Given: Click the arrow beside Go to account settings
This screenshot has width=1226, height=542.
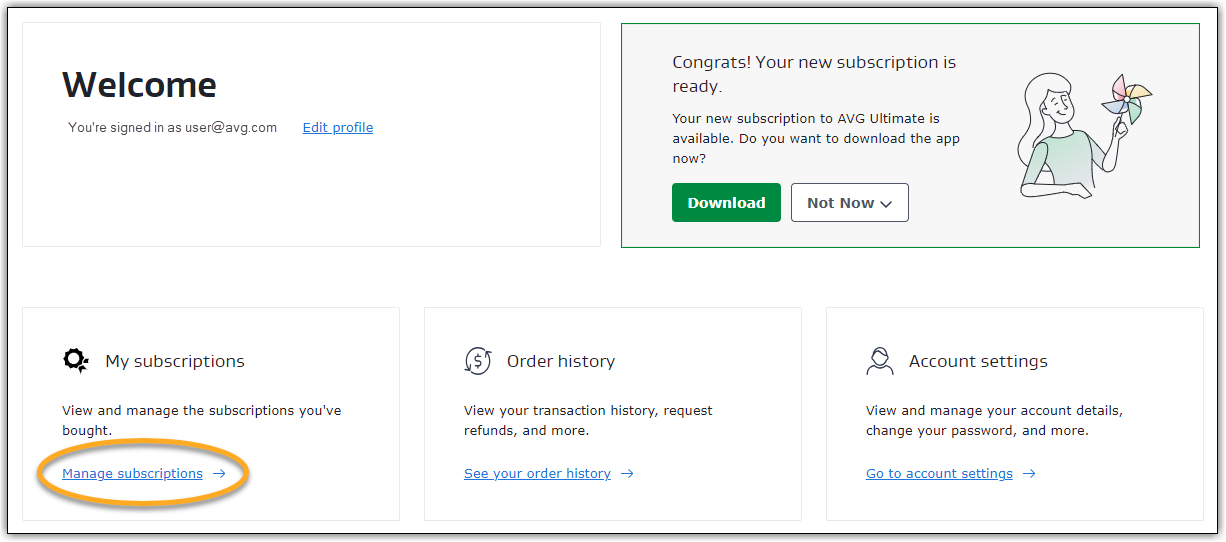Looking at the screenshot, I should [x=1029, y=474].
